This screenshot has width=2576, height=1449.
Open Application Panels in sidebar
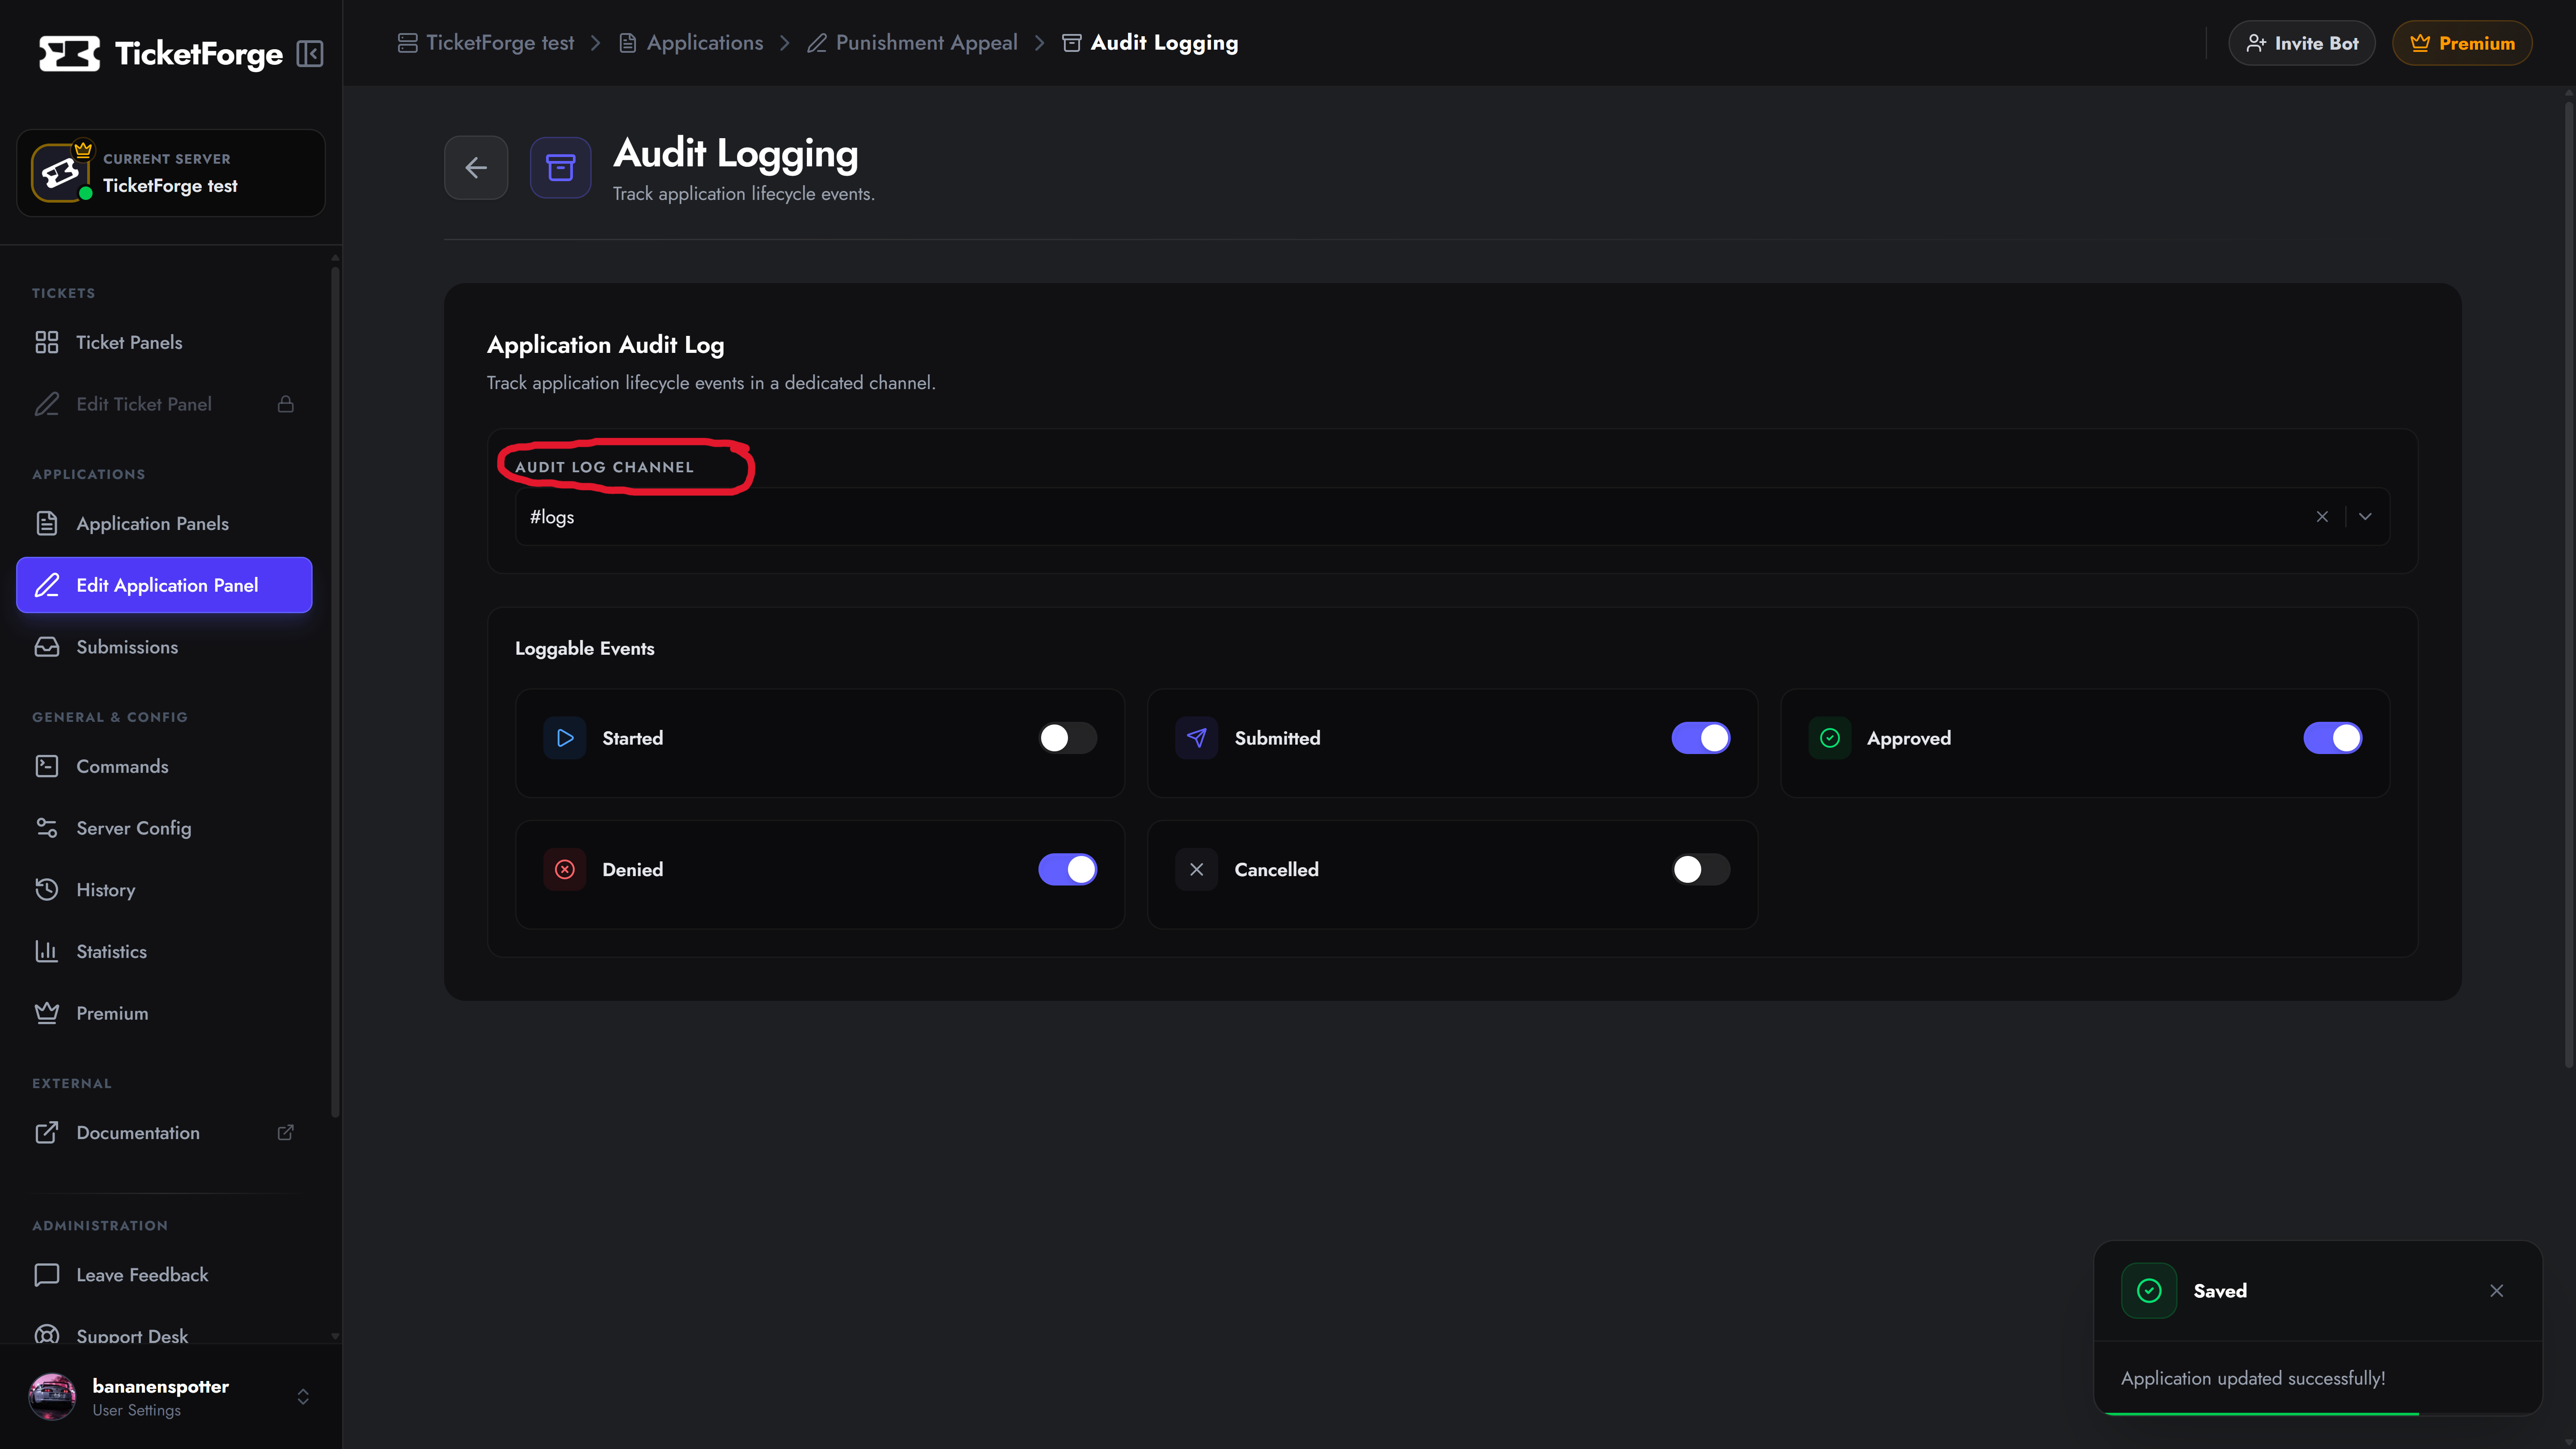click(x=164, y=524)
